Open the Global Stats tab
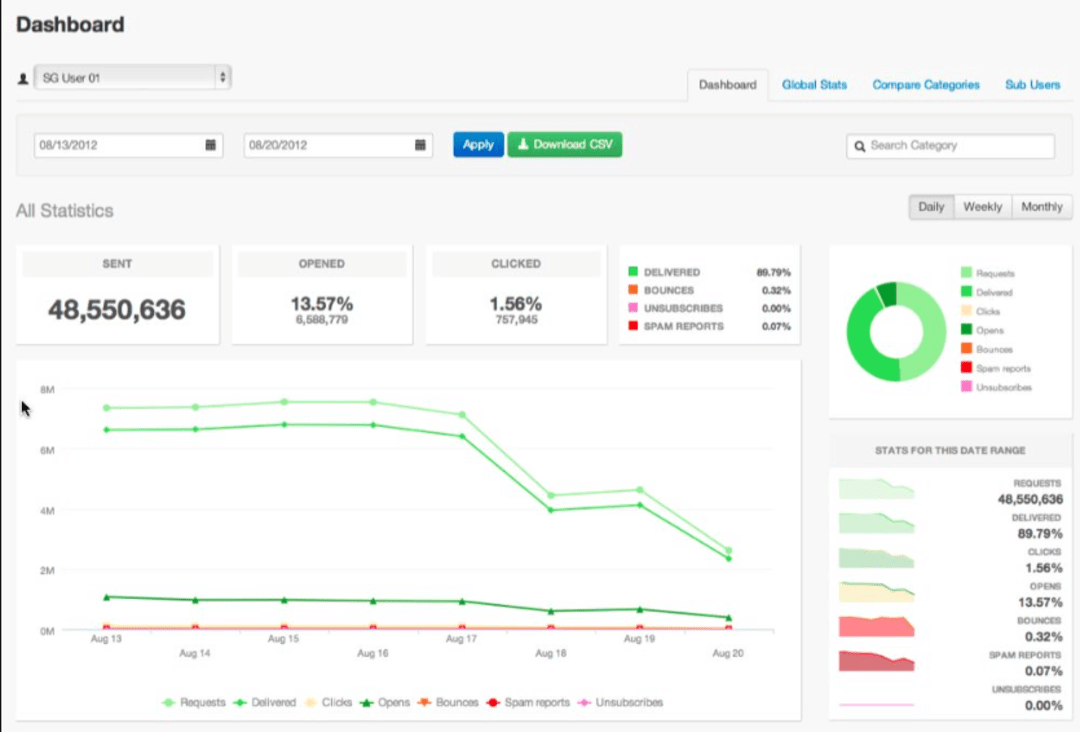Image resolution: width=1080 pixels, height=732 pixels. [x=814, y=85]
